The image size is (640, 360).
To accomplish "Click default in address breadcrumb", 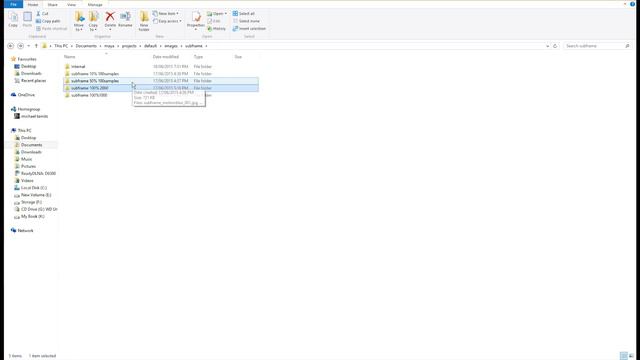I will coord(150,46).
